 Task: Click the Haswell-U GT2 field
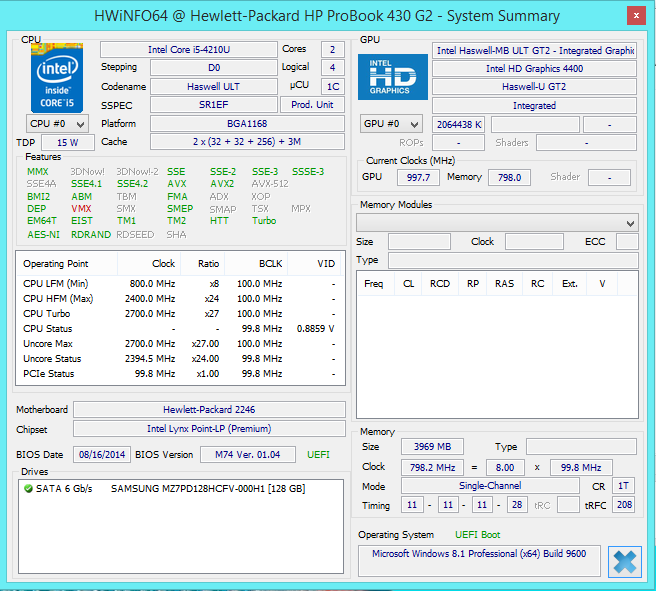534,87
